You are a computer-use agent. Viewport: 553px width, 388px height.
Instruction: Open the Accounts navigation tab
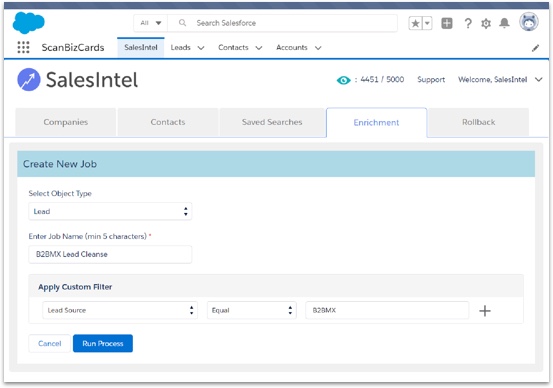coord(292,47)
